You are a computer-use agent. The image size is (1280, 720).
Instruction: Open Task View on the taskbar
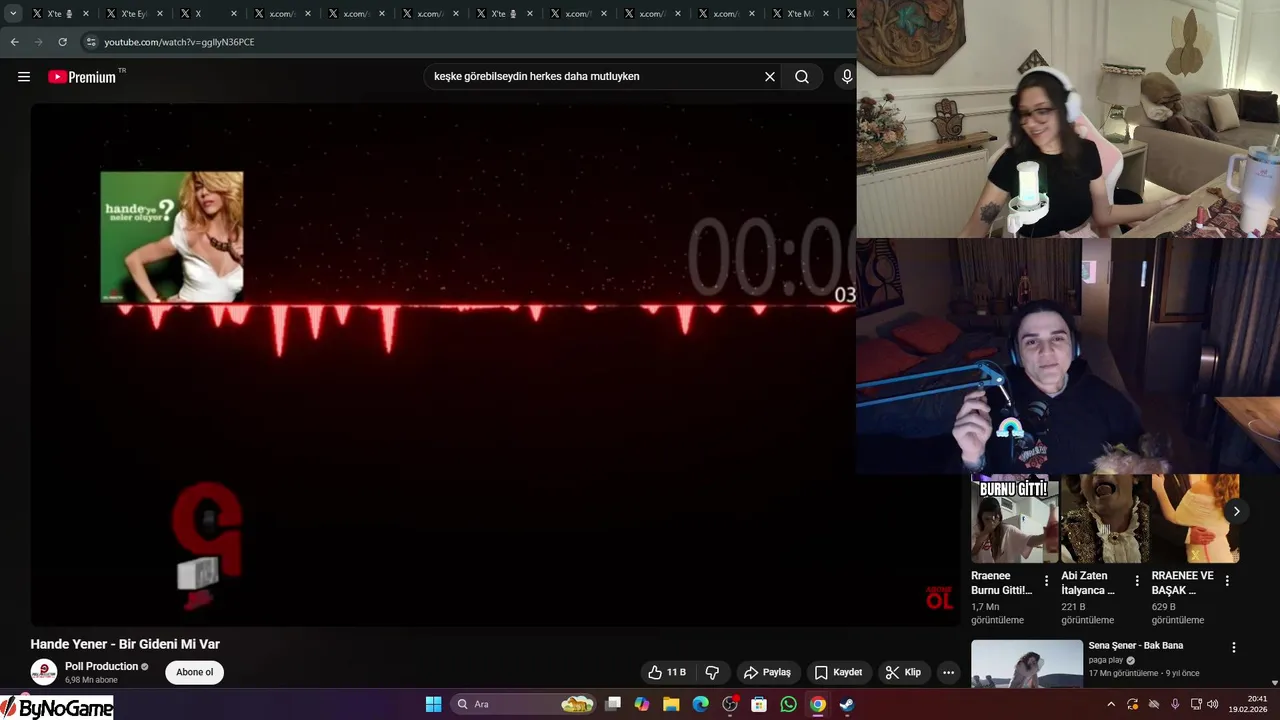click(613, 704)
